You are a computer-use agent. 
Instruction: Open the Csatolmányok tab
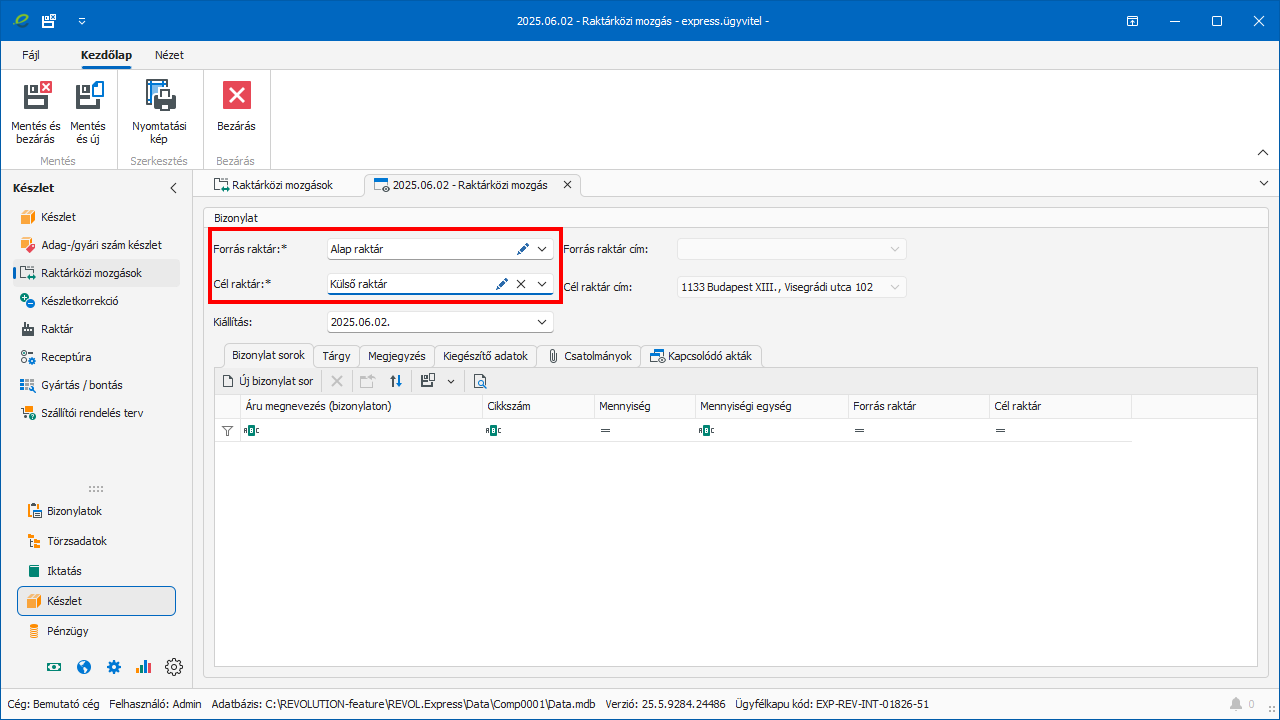click(589, 356)
